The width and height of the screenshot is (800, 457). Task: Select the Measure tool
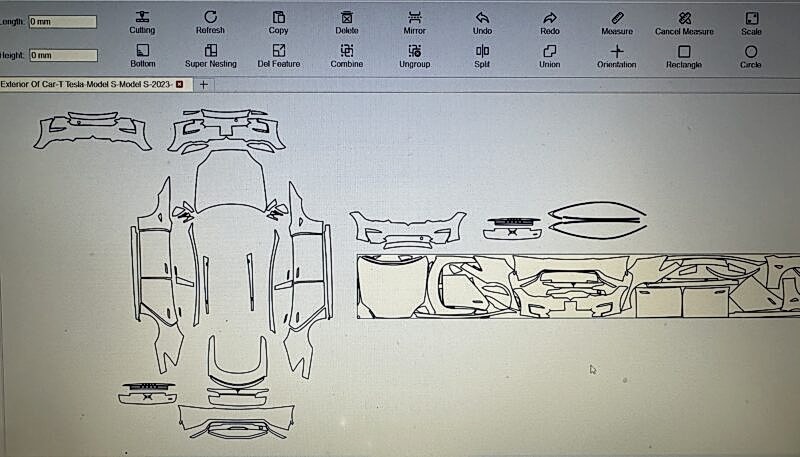click(x=617, y=17)
